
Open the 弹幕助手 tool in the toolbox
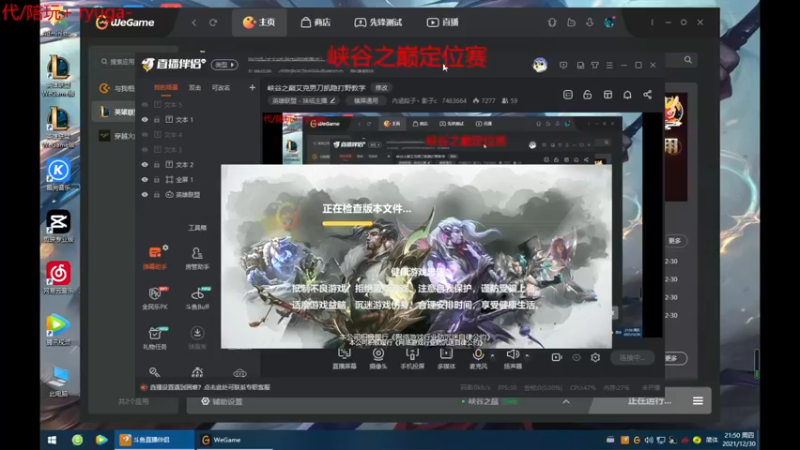coord(155,258)
